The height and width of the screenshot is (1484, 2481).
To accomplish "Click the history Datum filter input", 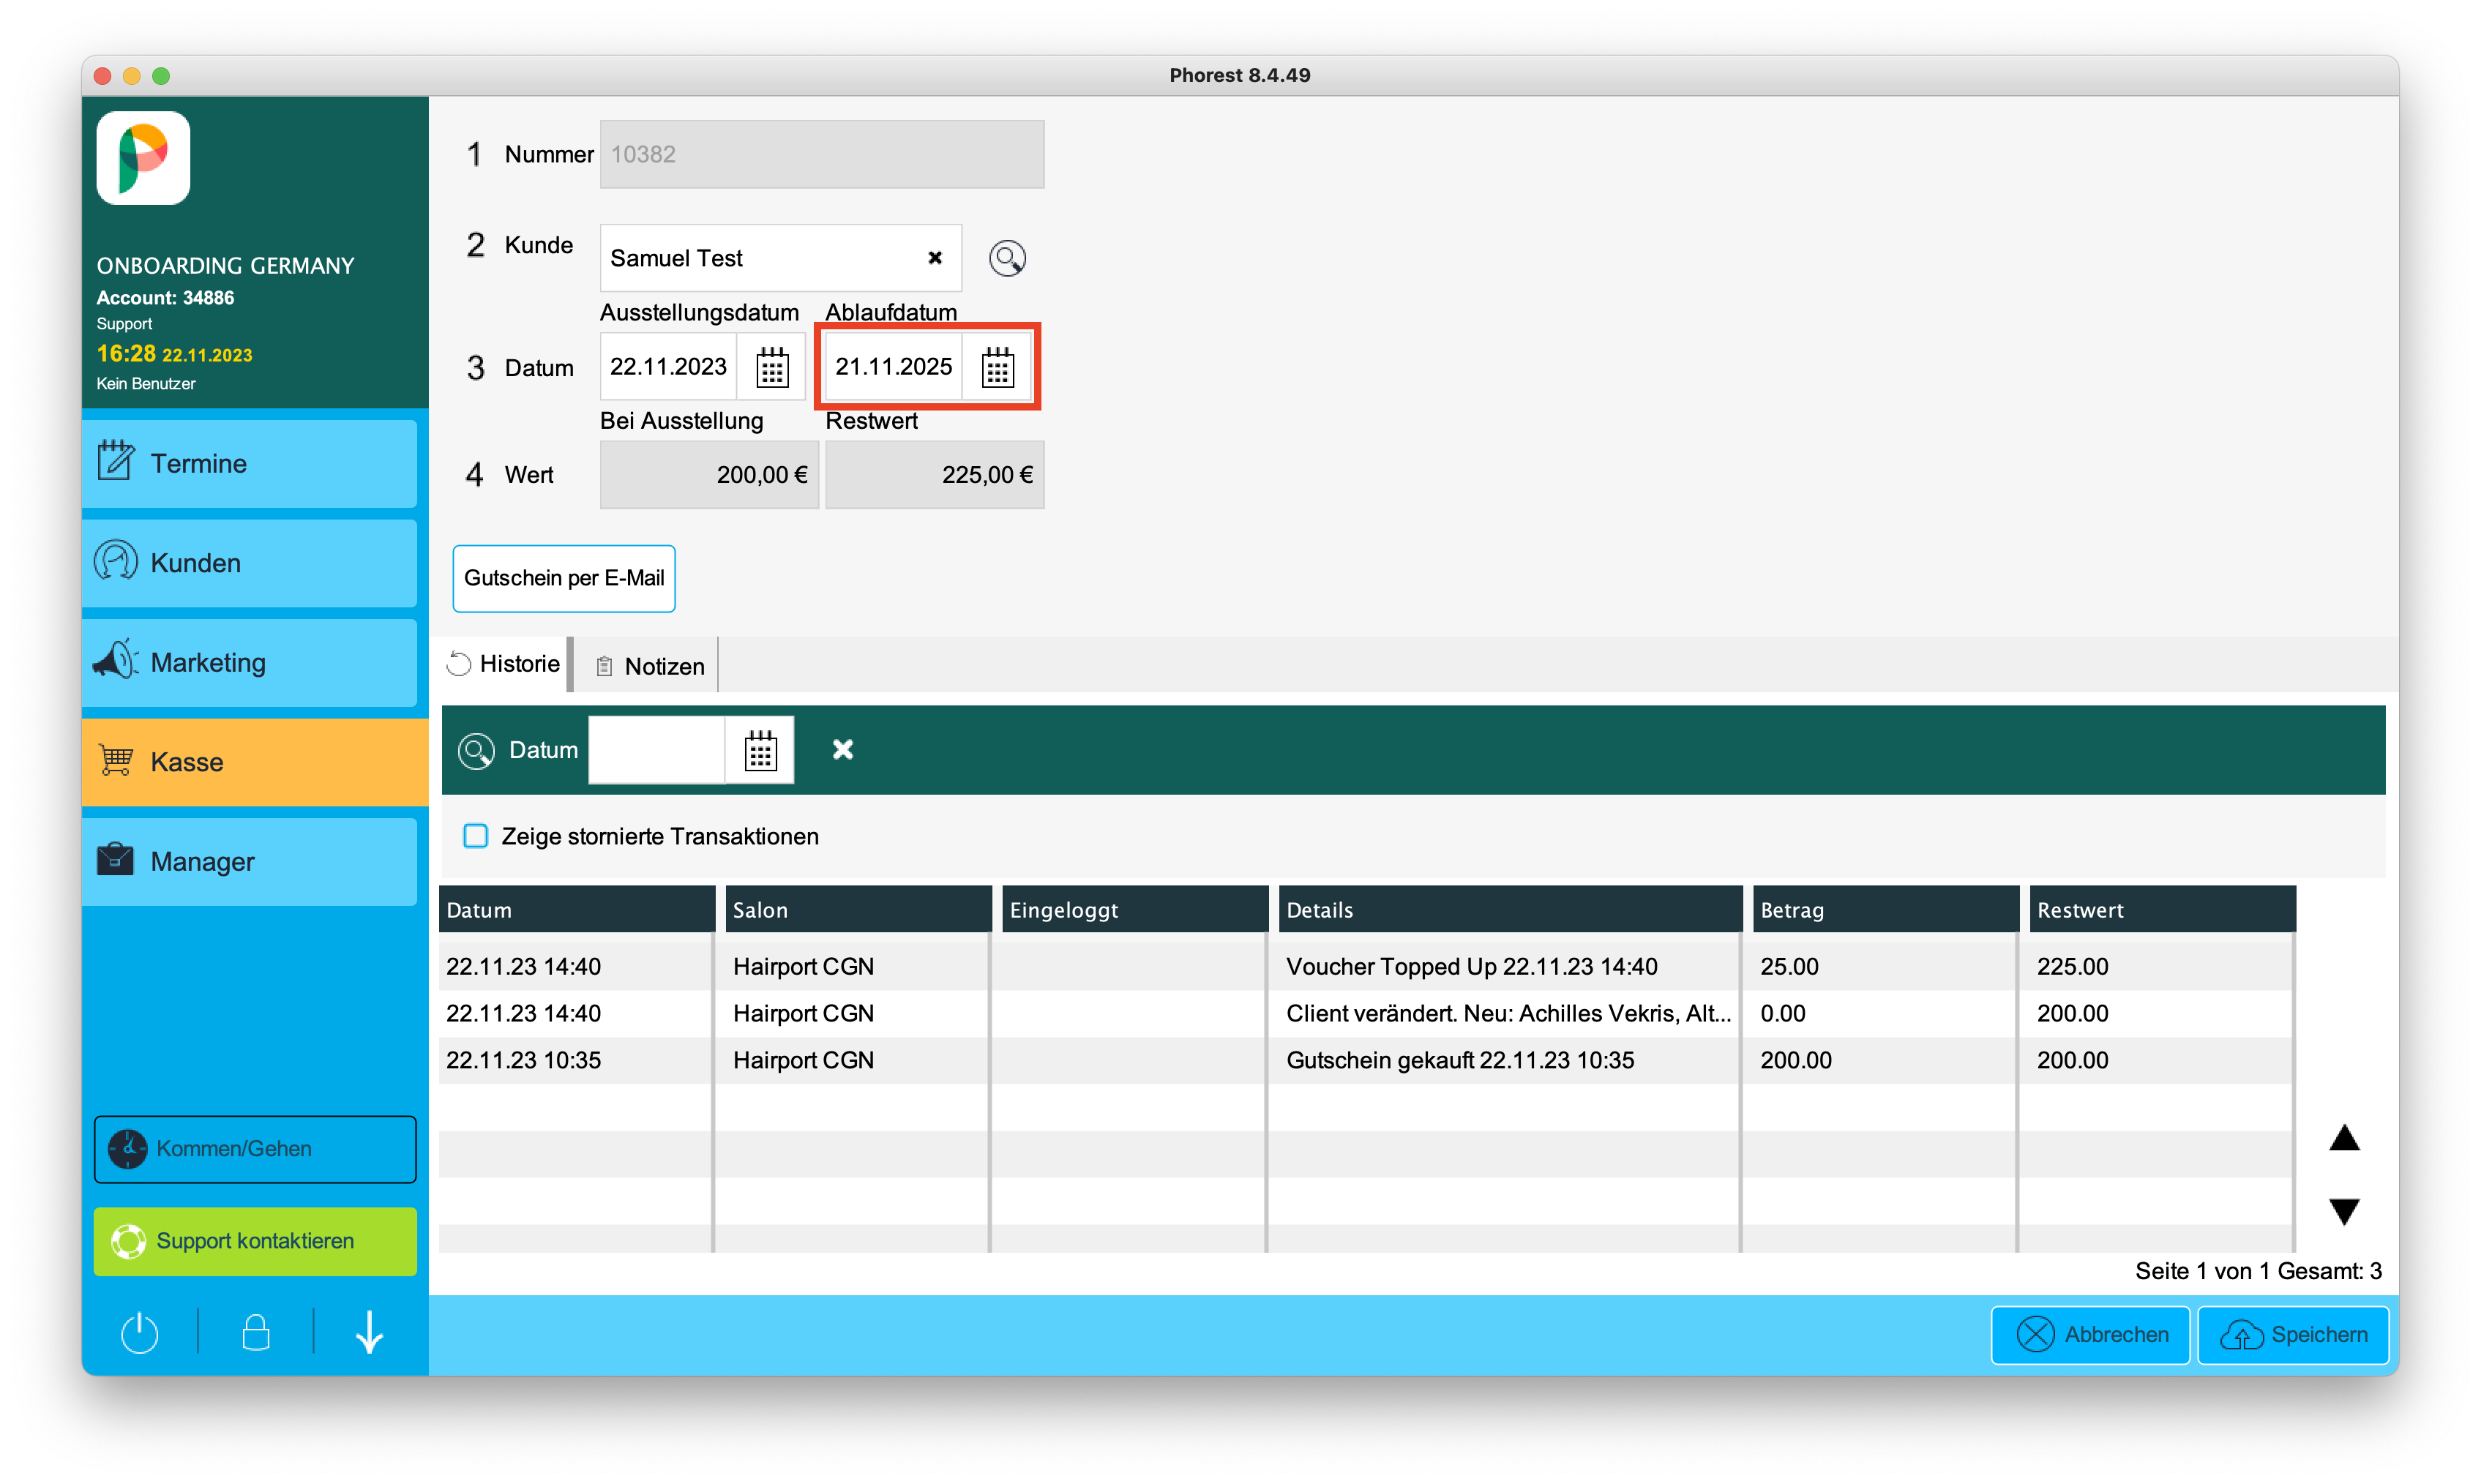I will pos(656,750).
